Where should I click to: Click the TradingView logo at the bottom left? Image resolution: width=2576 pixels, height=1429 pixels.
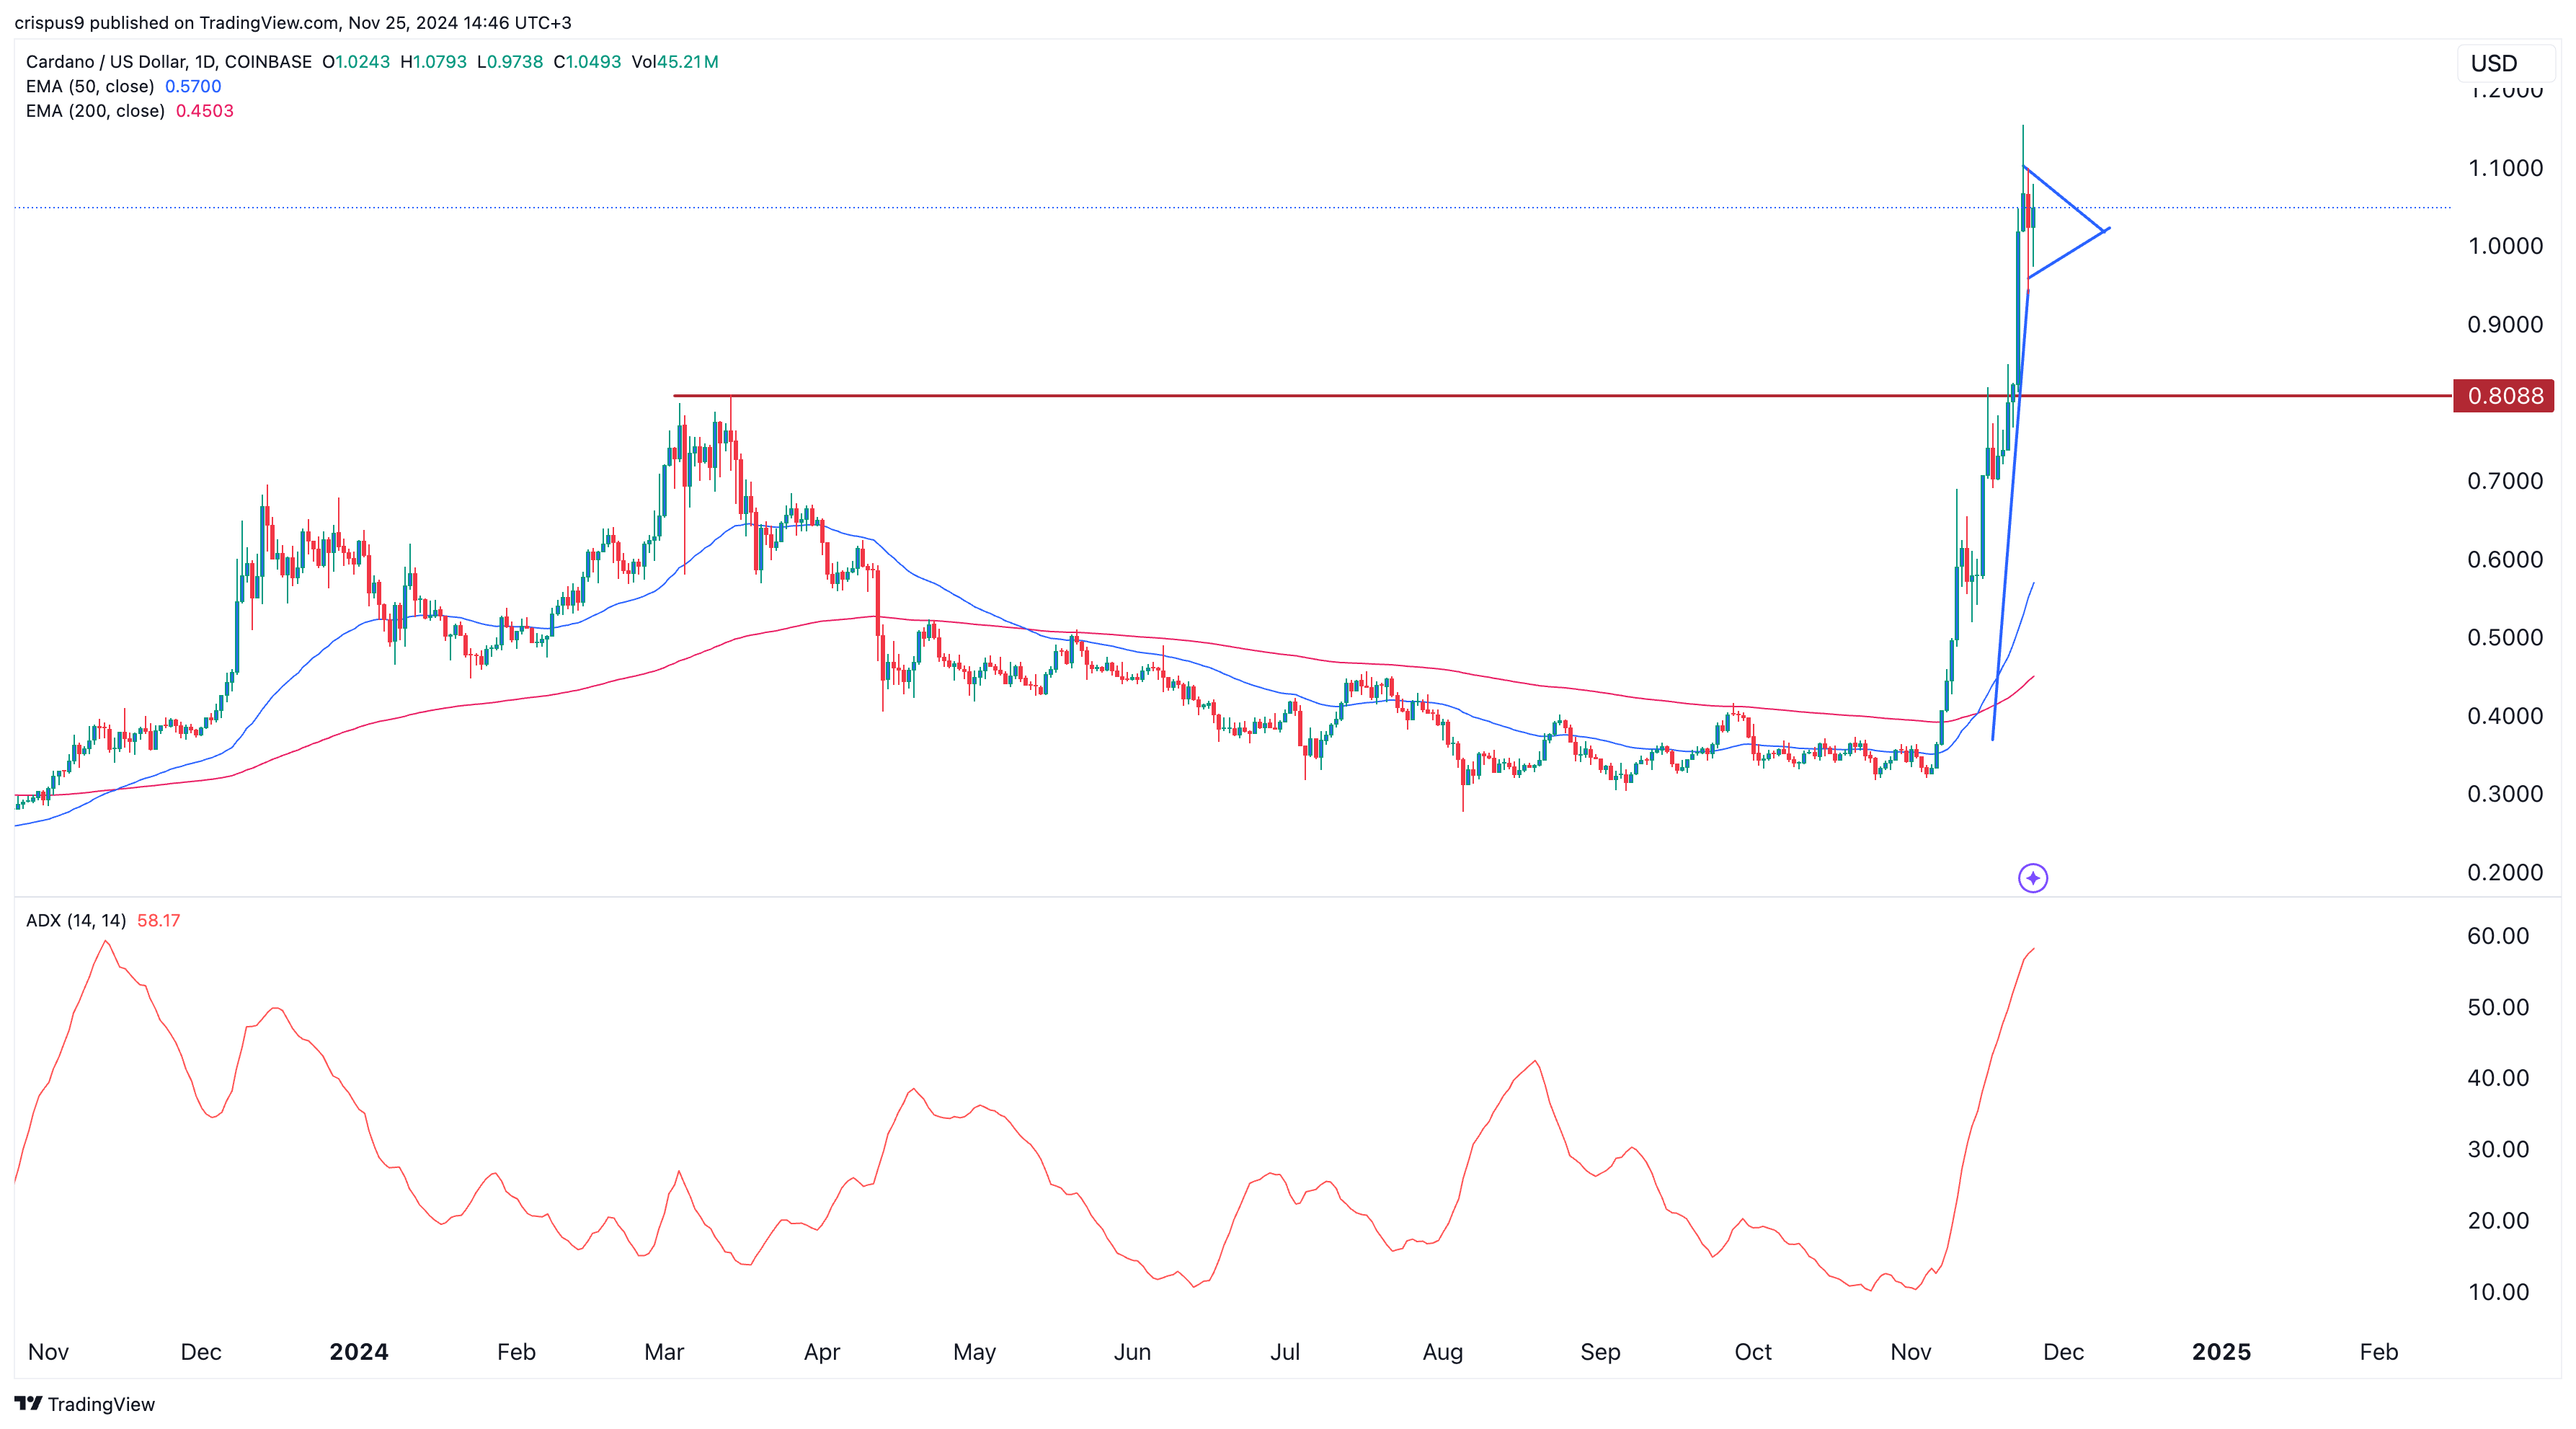click(x=85, y=1404)
